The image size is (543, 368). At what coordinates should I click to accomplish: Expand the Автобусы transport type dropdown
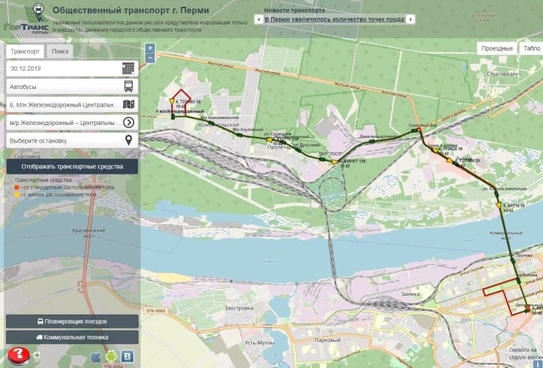[x=72, y=86]
